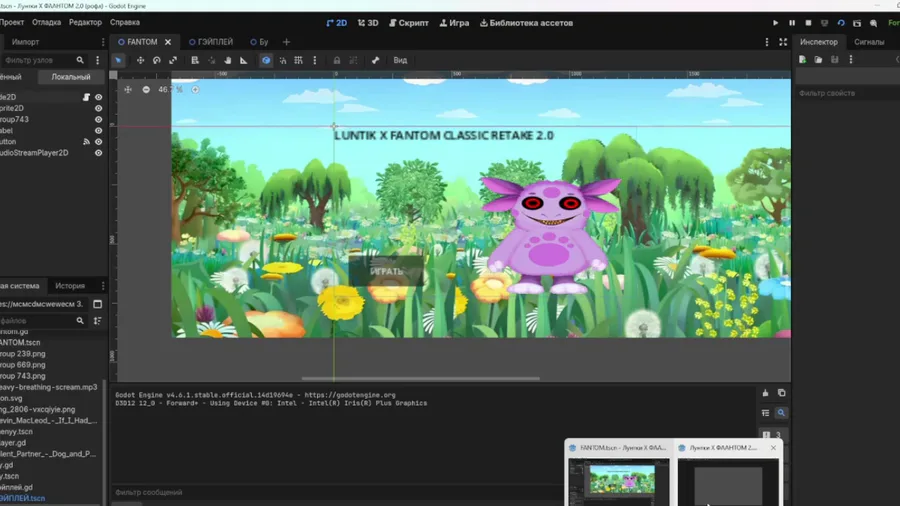Screen dimensions: 900x506
Task: Select the Pan hand tool
Action: coord(228,60)
